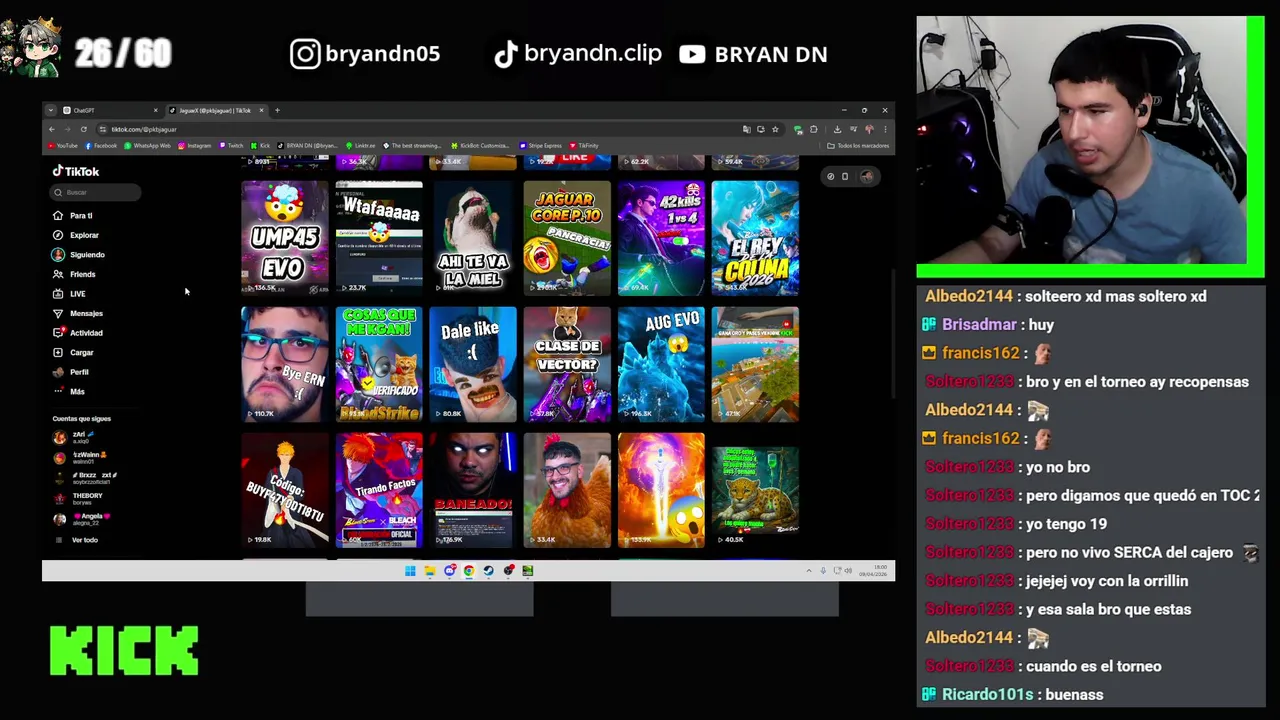Open the Tirando Factos video
The height and width of the screenshot is (720, 1280).
click(379, 490)
